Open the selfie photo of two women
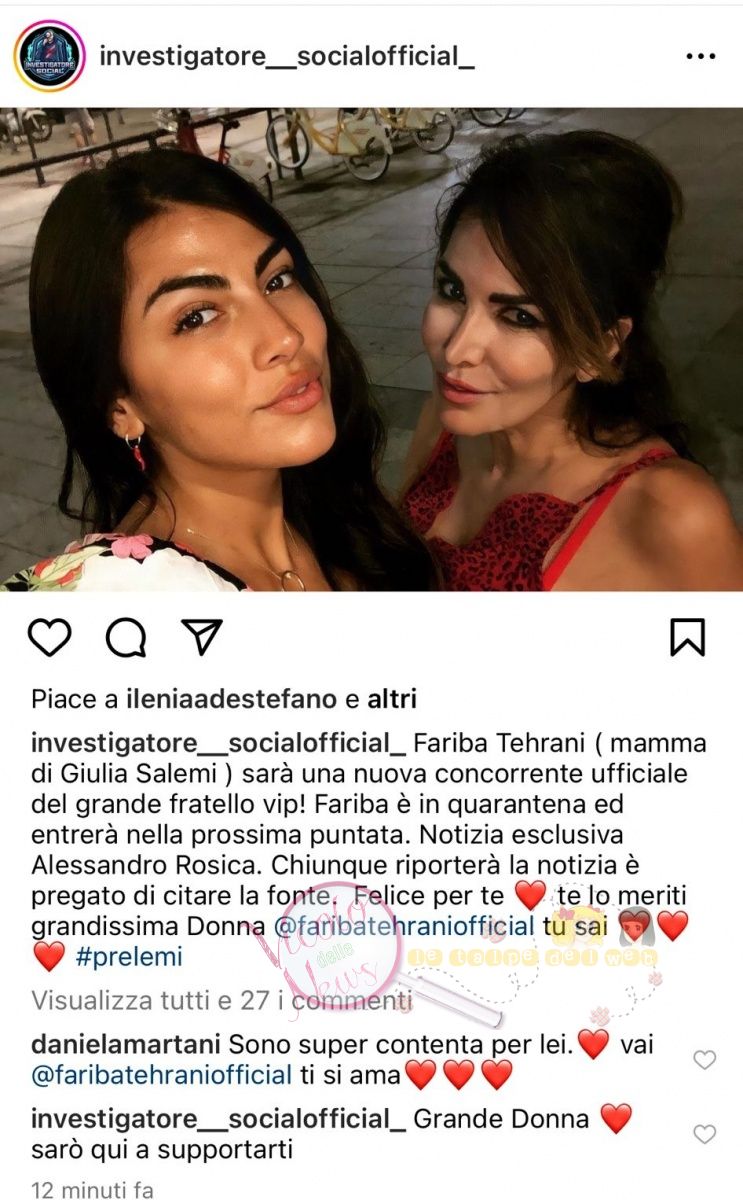Screen dimensions: 743x1200 pyautogui.click(x=371, y=349)
